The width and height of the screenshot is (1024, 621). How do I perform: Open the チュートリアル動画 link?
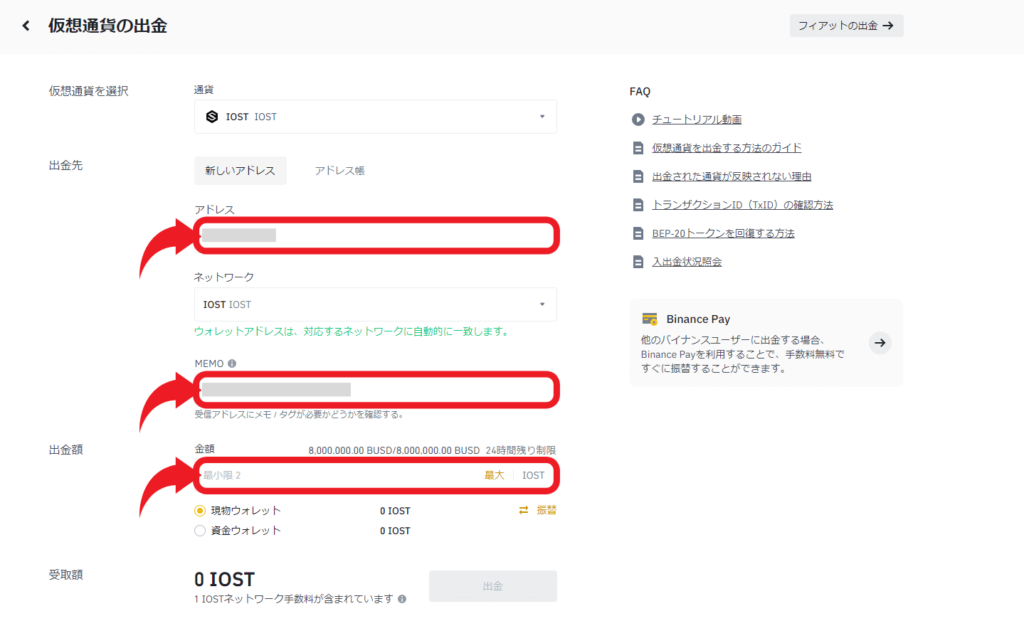pyautogui.click(x=697, y=119)
